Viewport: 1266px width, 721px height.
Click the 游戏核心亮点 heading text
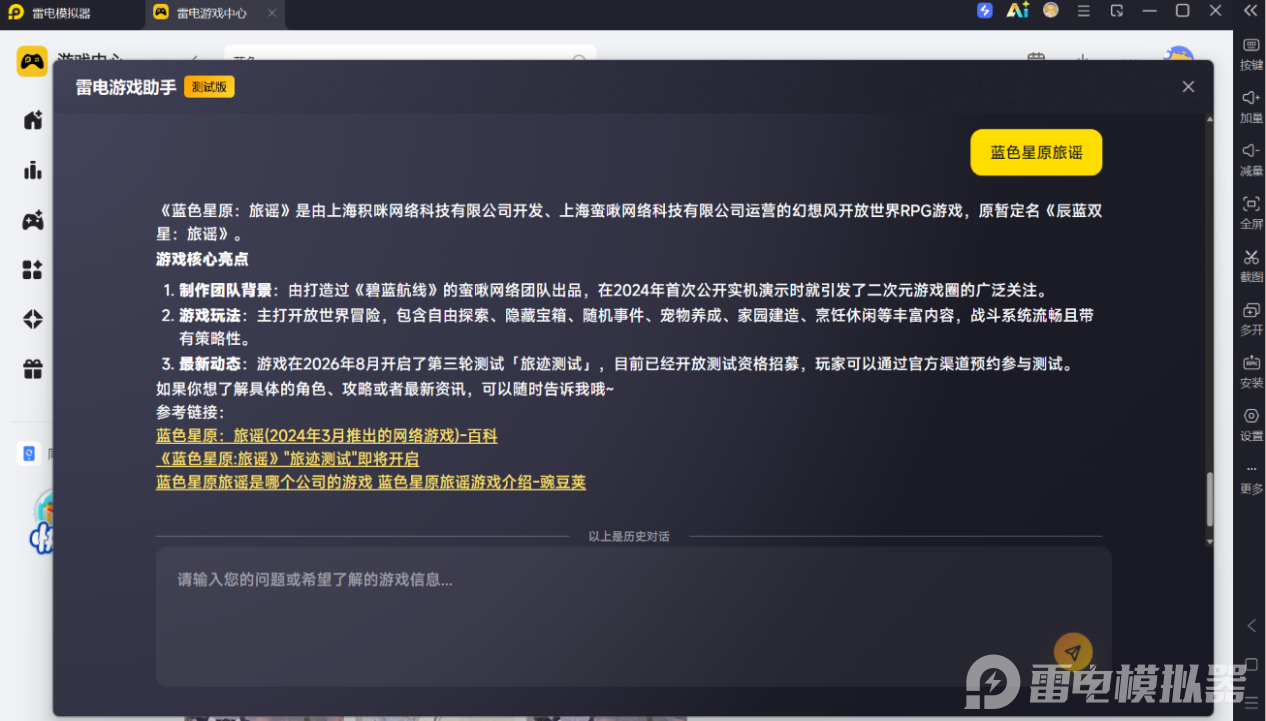tap(202, 259)
